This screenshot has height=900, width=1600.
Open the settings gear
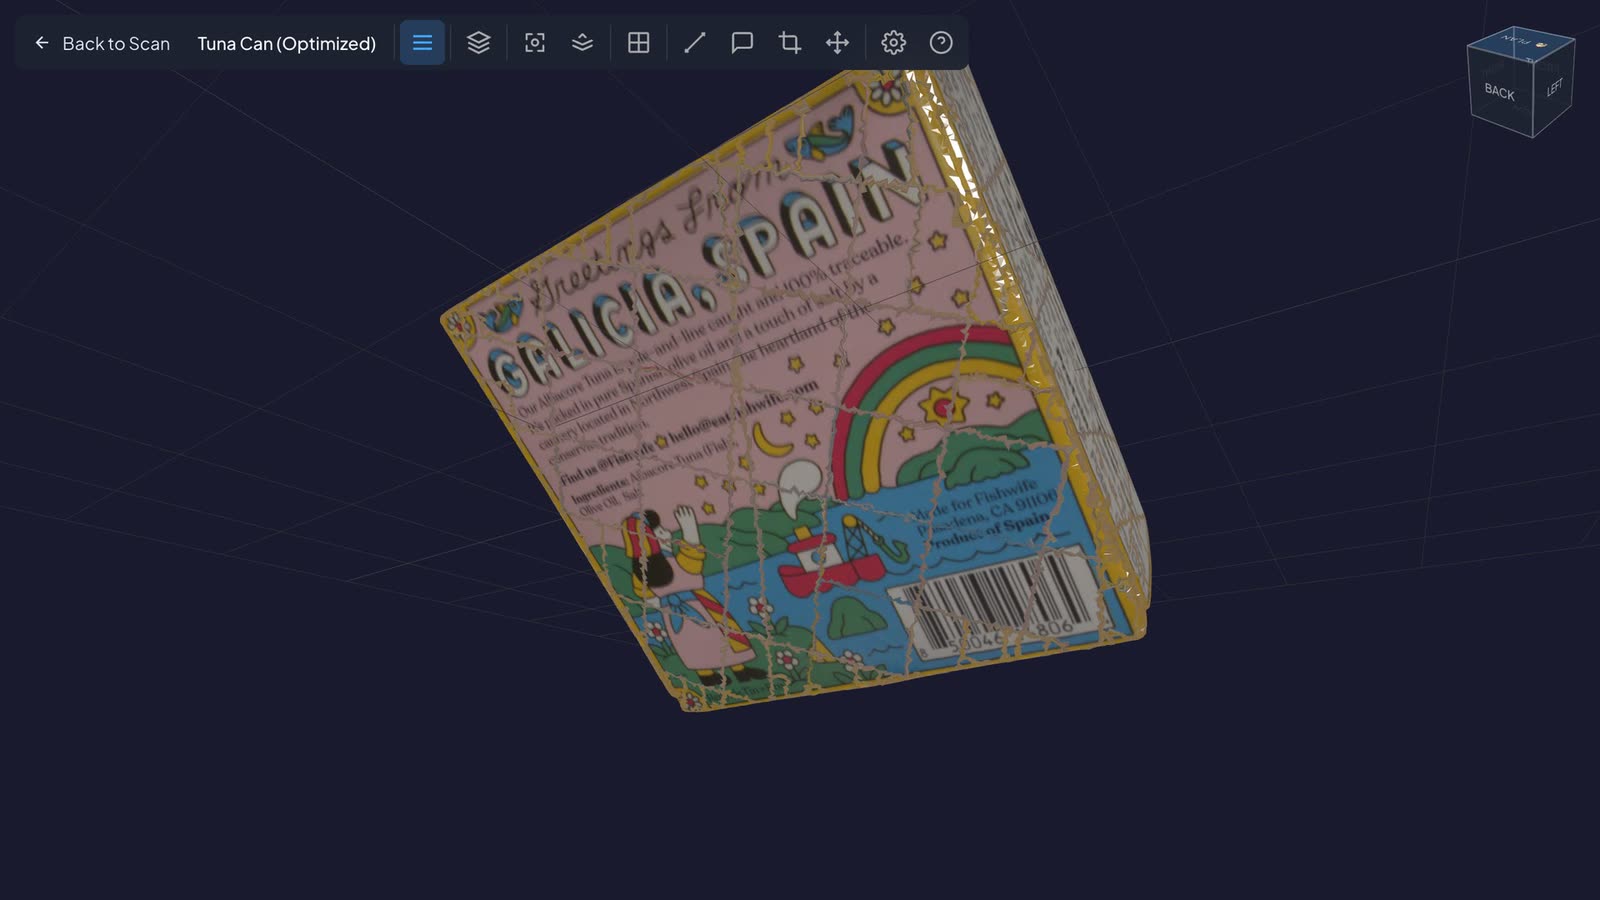click(x=893, y=43)
